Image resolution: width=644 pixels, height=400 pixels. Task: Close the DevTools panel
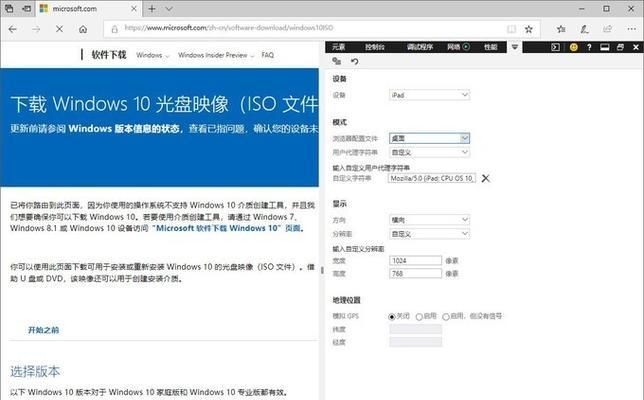636,47
